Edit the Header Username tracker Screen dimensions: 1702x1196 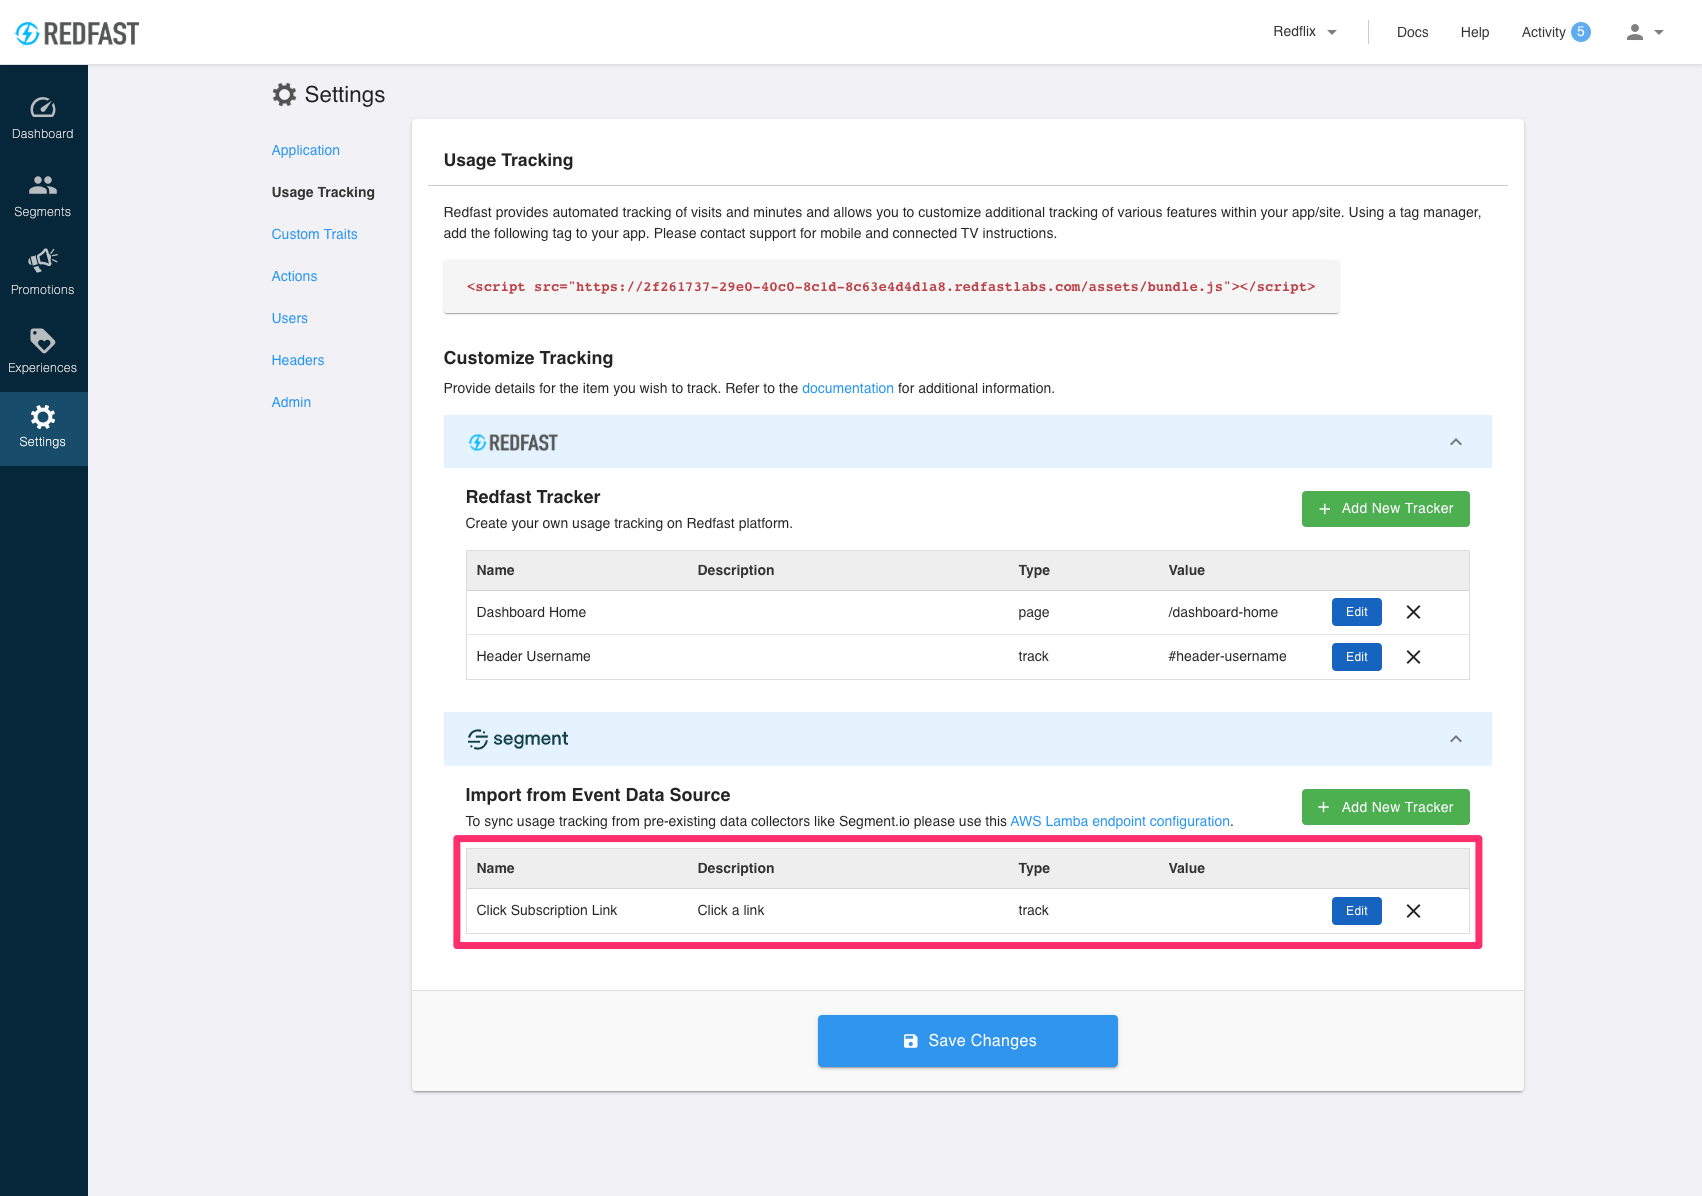click(1356, 657)
